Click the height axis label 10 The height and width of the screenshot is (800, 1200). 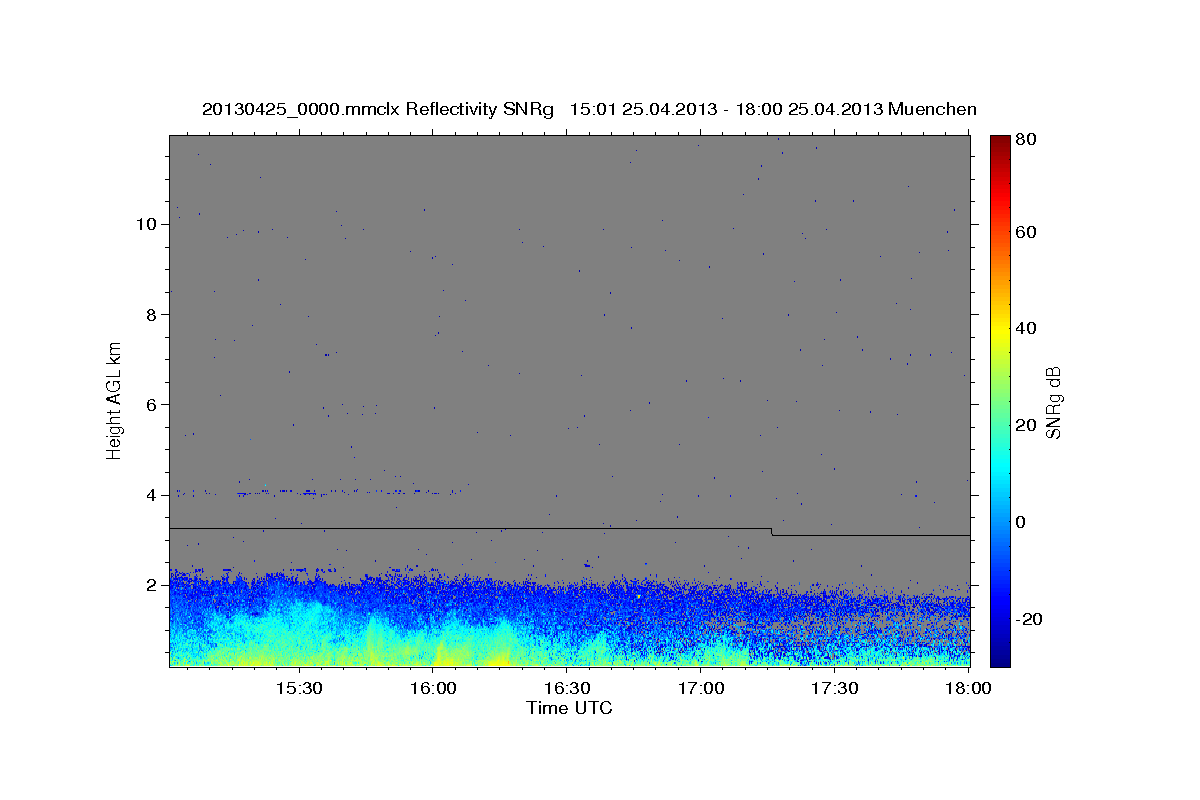147,224
